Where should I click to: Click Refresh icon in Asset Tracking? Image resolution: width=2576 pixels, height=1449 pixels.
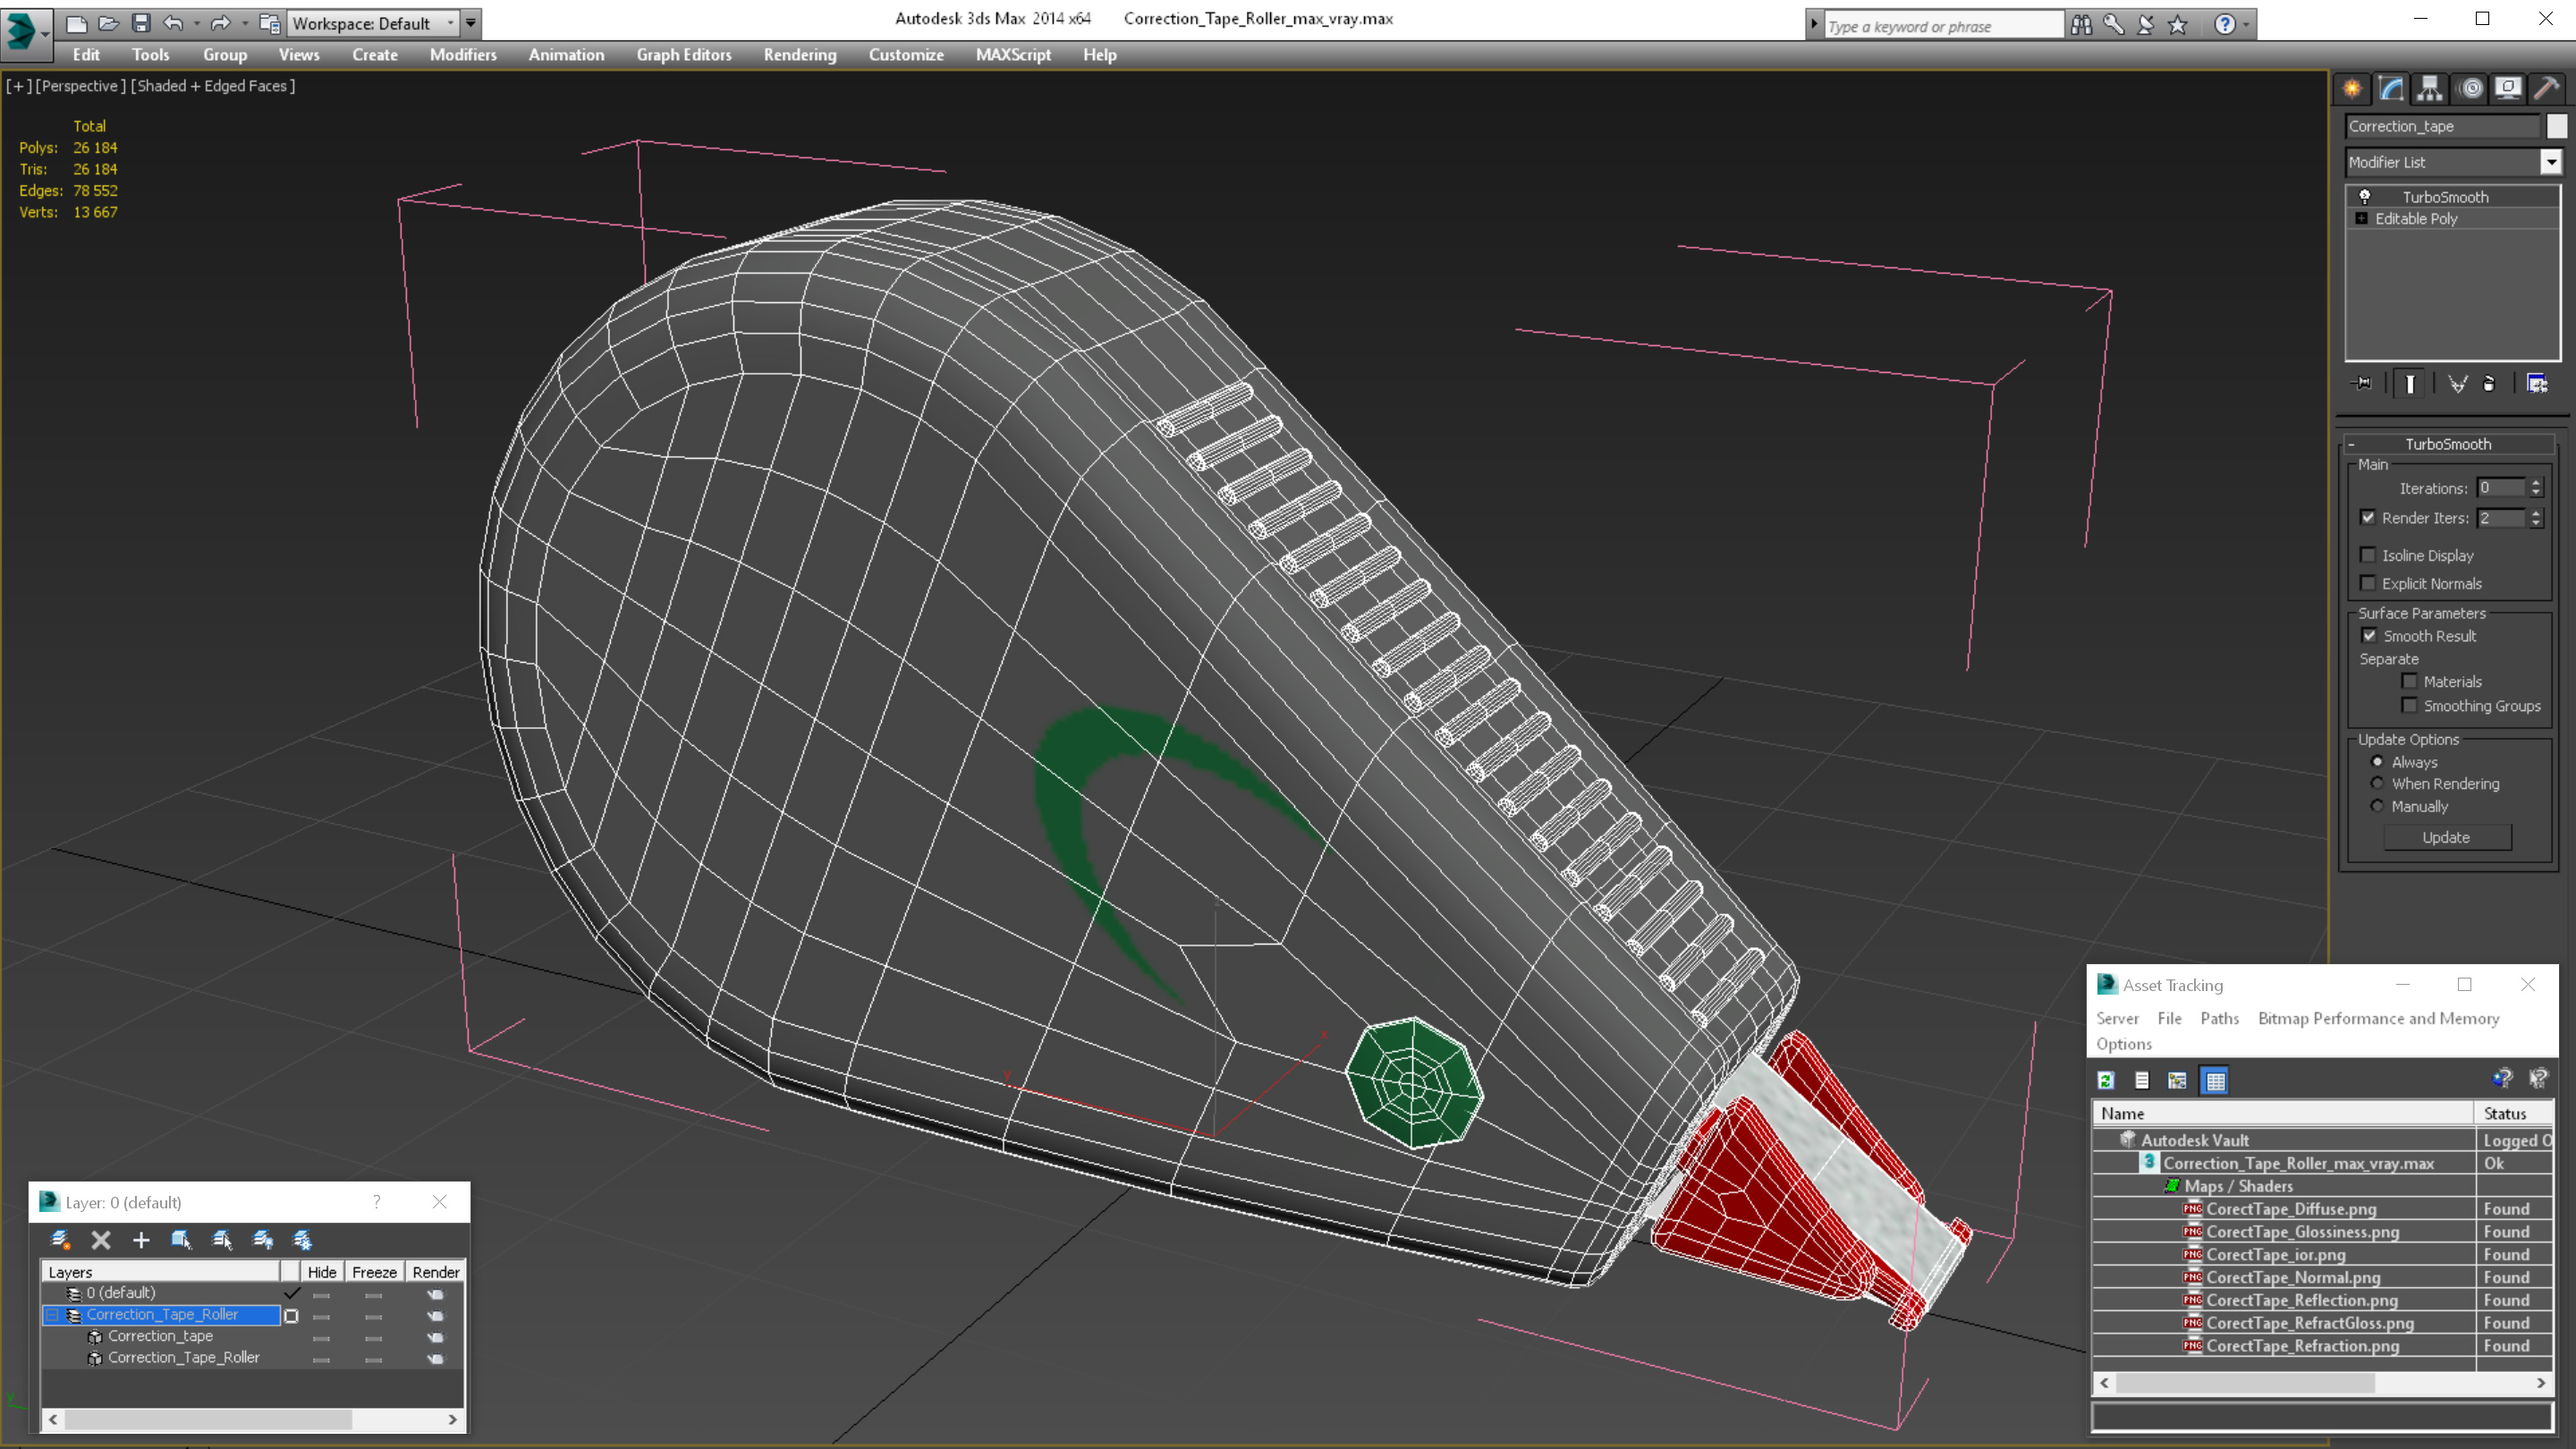[2106, 1080]
